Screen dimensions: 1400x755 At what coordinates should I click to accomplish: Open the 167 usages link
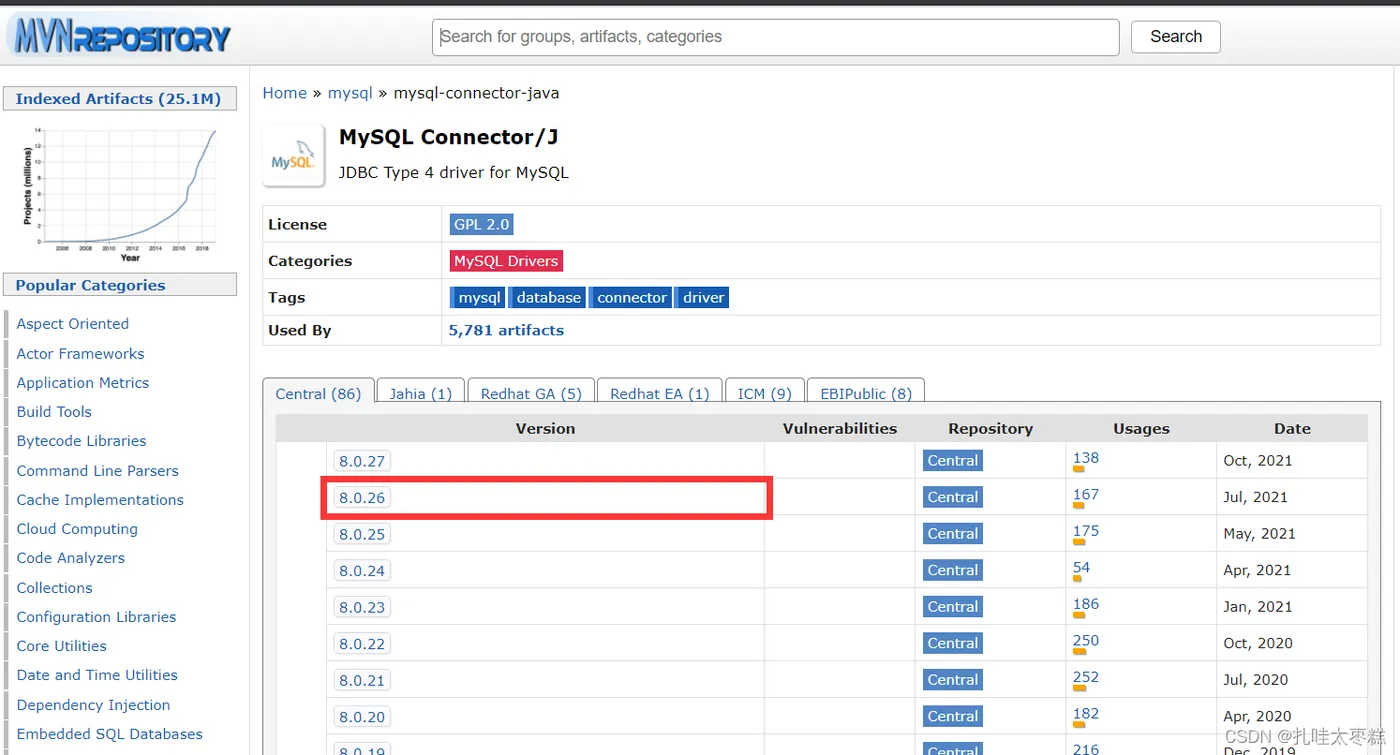(1086, 494)
